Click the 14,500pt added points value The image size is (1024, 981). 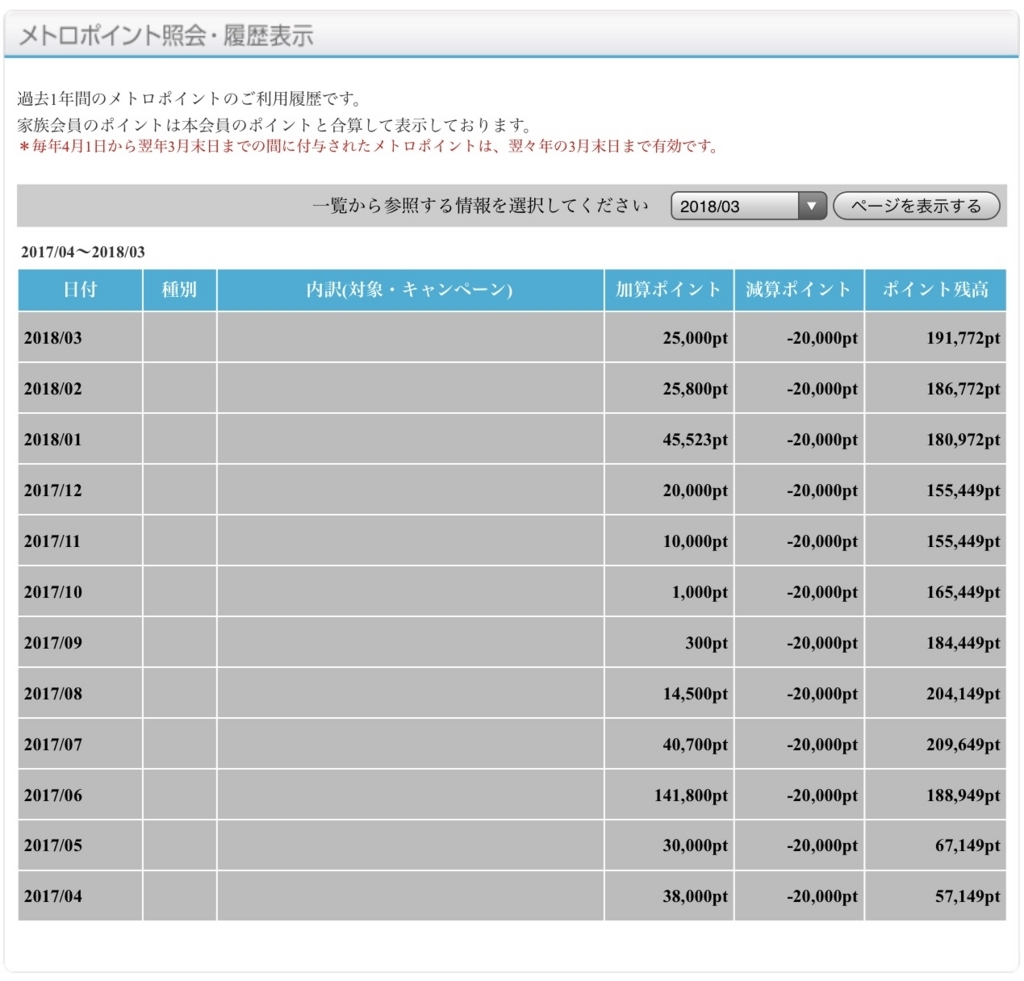click(x=695, y=694)
